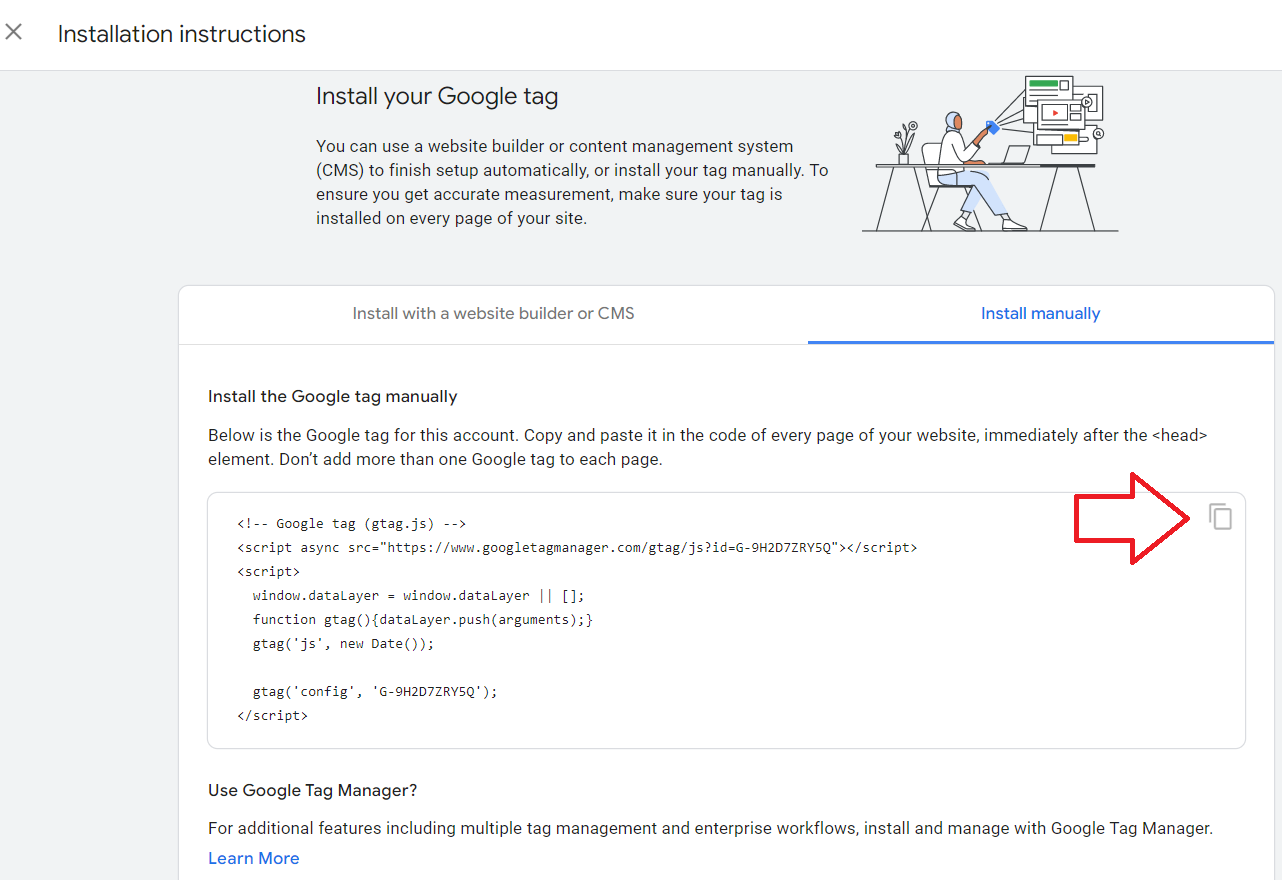Switch to Install with a website builder or CMS tab
1282x880 pixels.
[x=493, y=314]
